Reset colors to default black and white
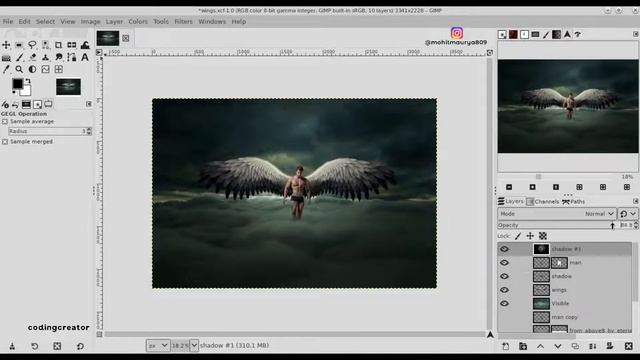This screenshot has width=640, height=360. (14, 93)
